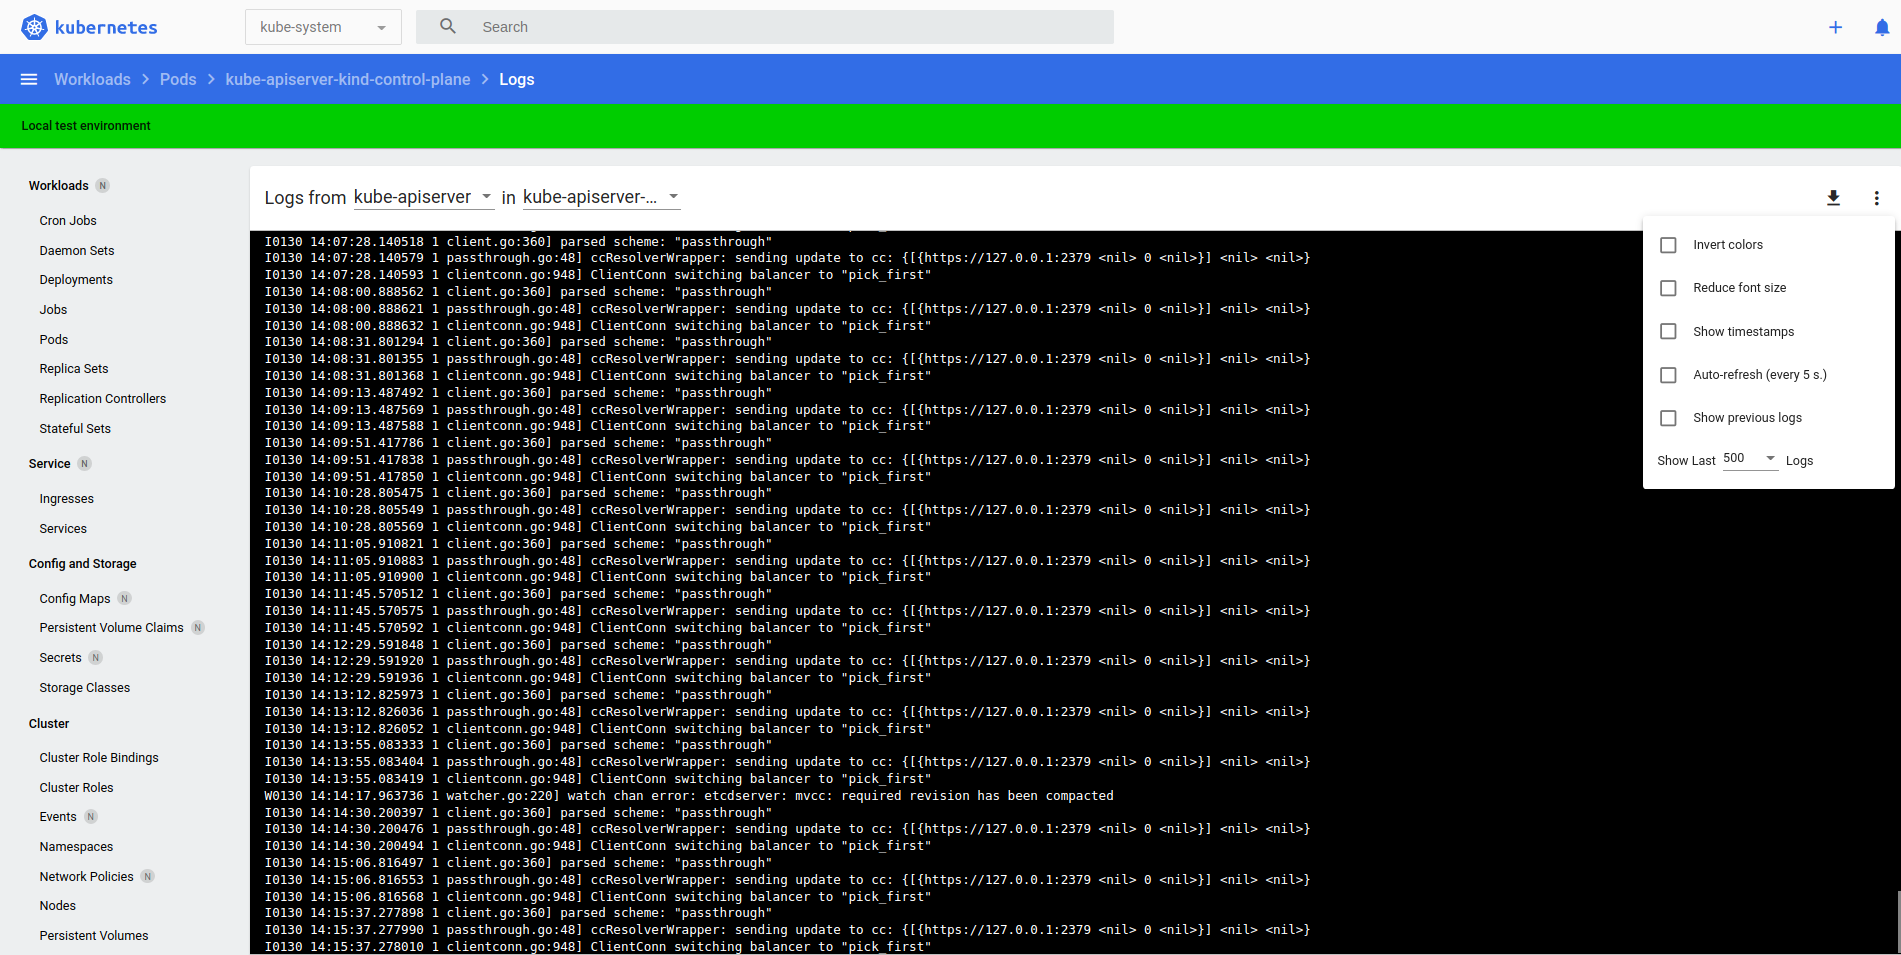Turn on Auto-refresh every 5 seconds
Screen dimensions: 1901x955
tap(1668, 375)
